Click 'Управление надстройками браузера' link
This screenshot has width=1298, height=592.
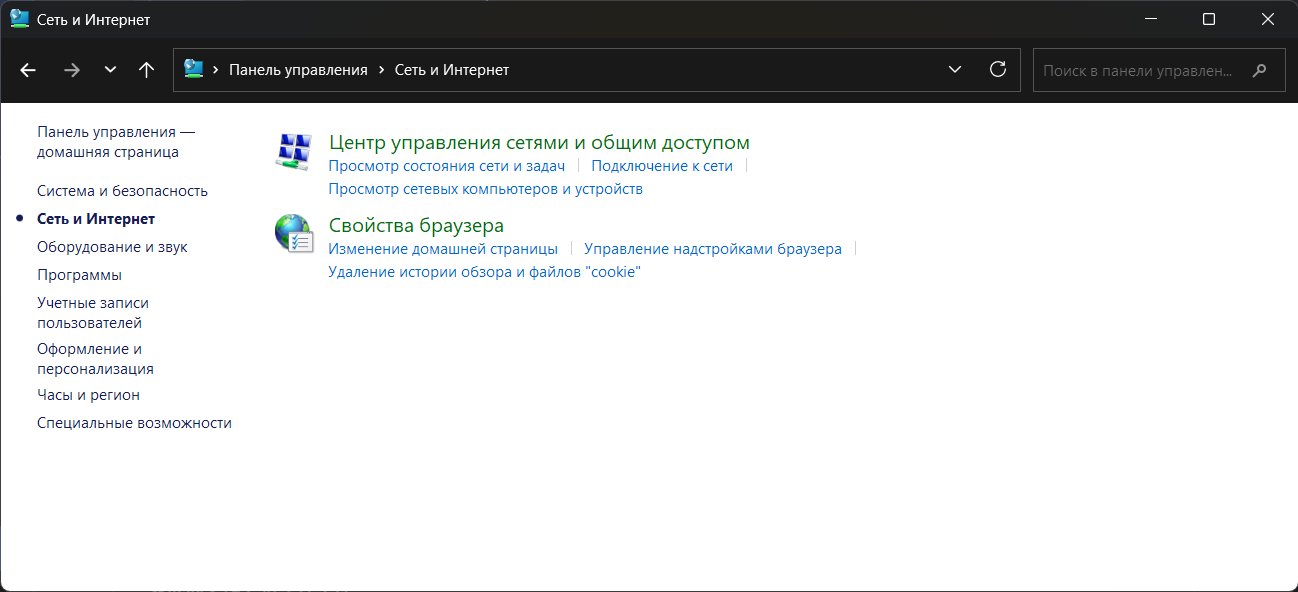click(712, 249)
